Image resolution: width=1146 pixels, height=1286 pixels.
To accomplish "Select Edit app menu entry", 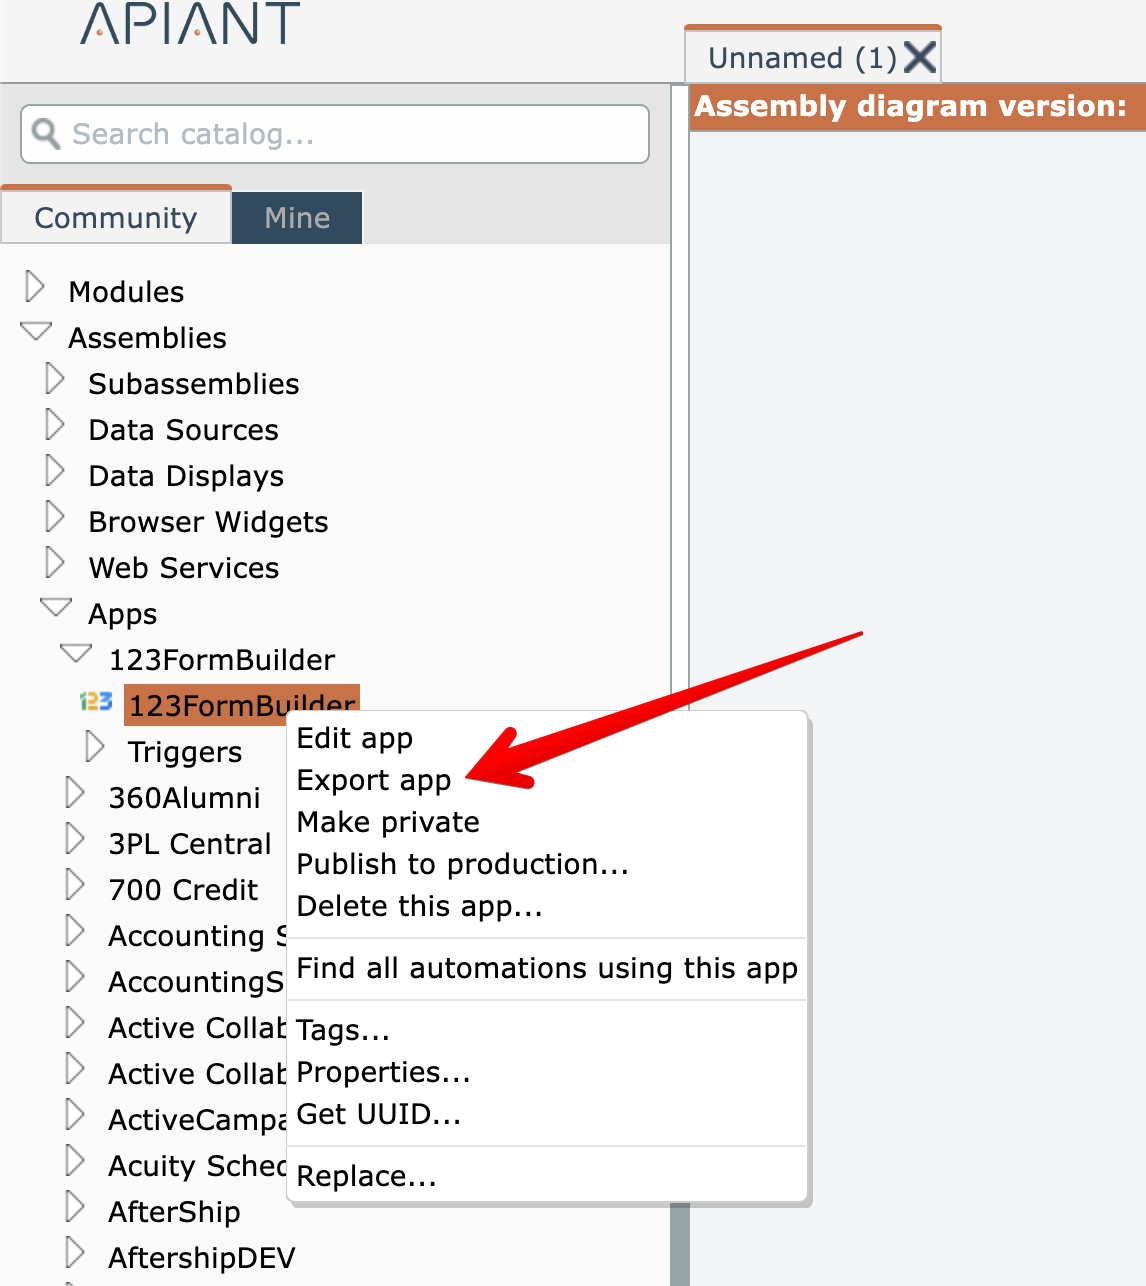I will (x=355, y=738).
